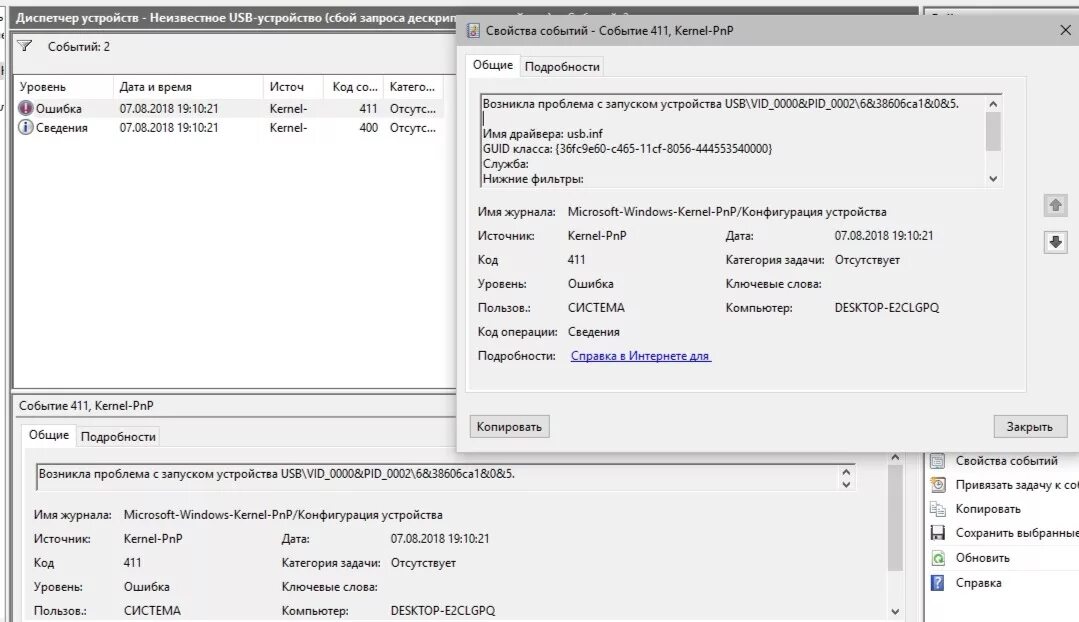Image resolution: width=1079 pixels, height=622 pixels.
Task: Click Справка action in right pane
Action: click(x=978, y=583)
